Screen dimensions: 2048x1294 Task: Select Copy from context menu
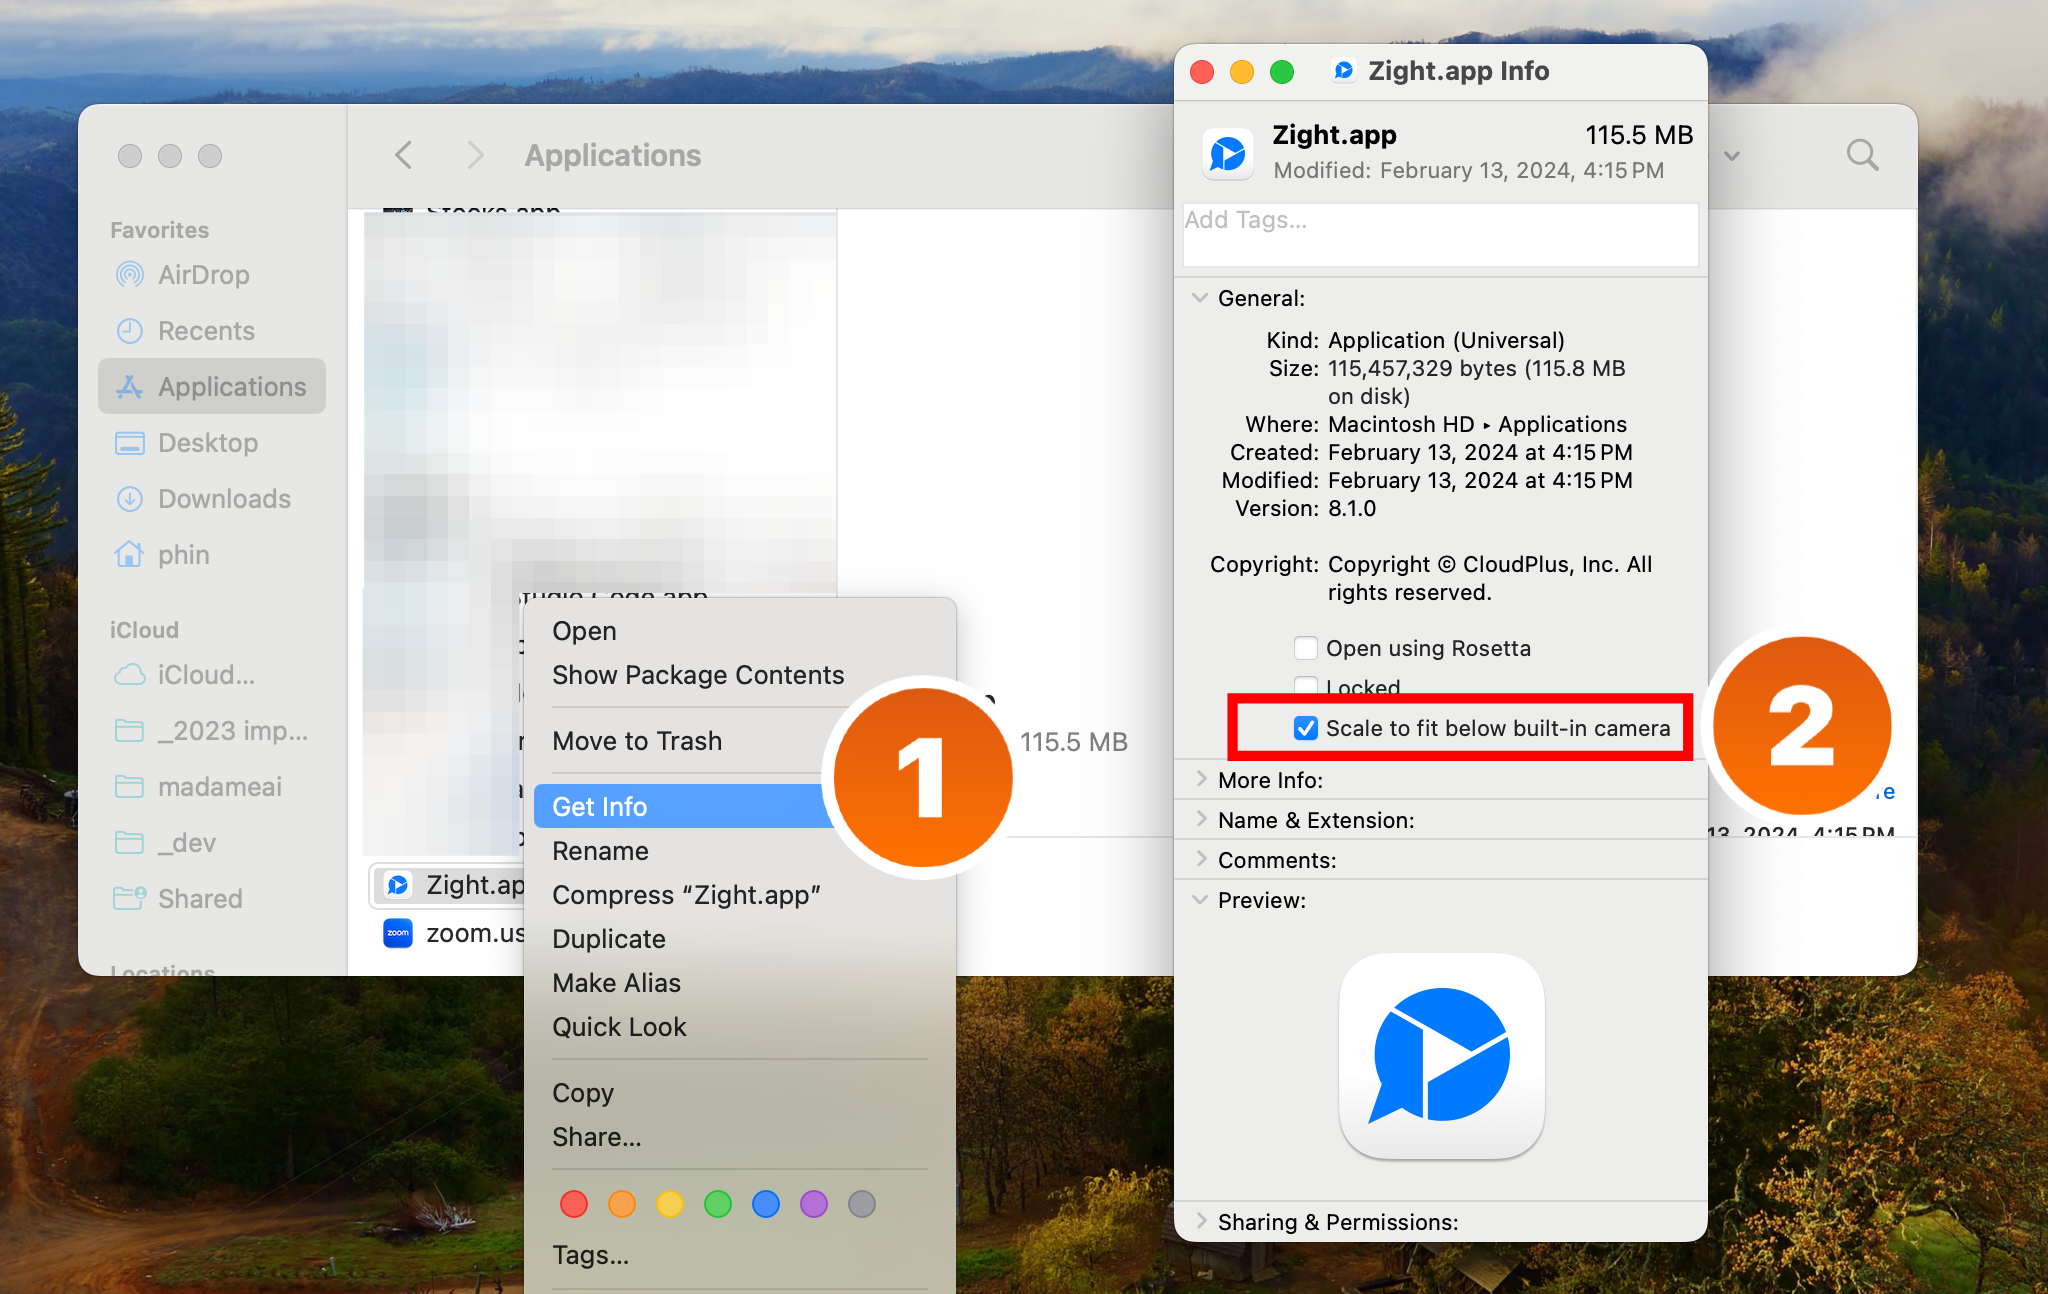pyautogui.click(x=583, y=1093)
